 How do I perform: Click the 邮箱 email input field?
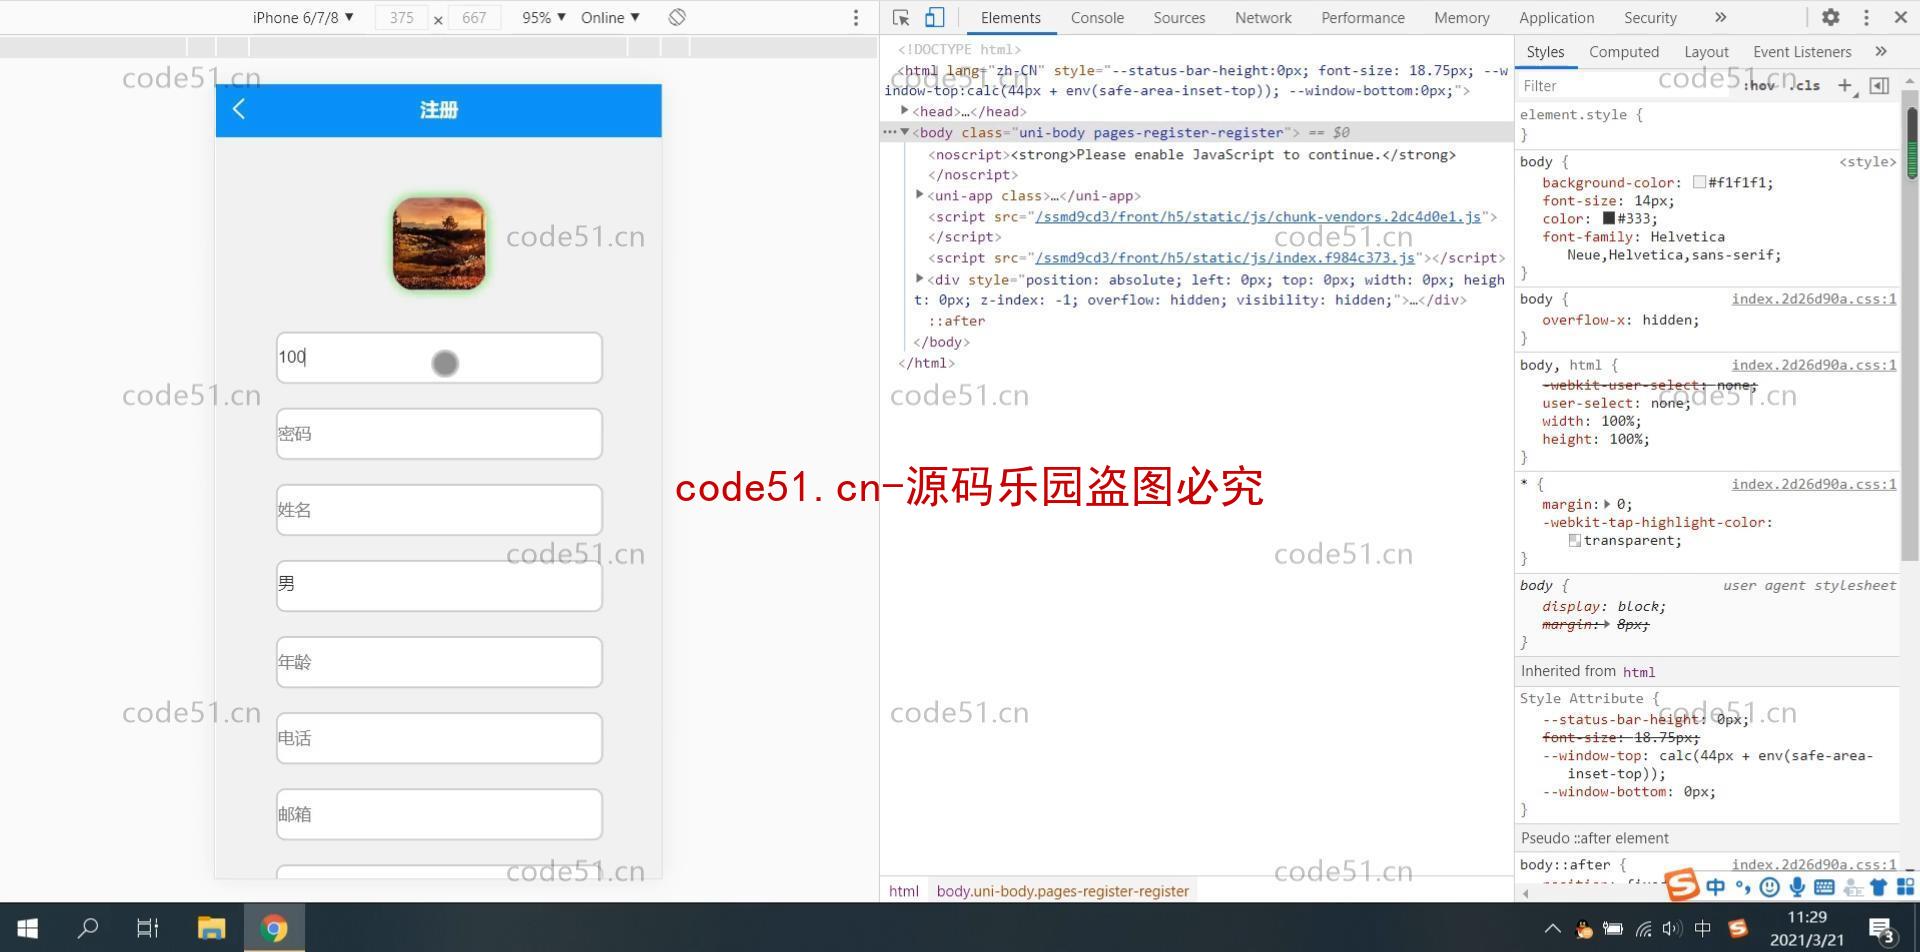pos(439,814)
